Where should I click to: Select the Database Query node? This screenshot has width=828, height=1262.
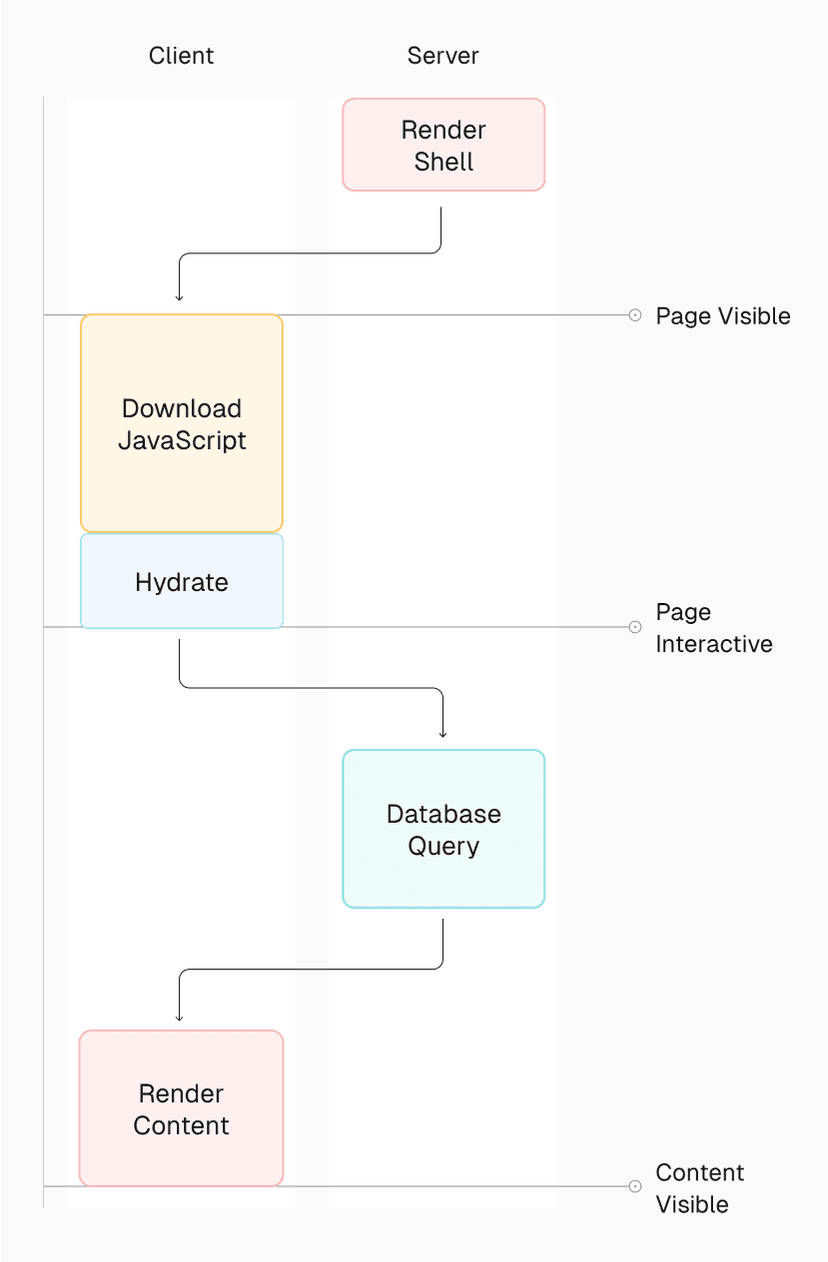point(443,828)
